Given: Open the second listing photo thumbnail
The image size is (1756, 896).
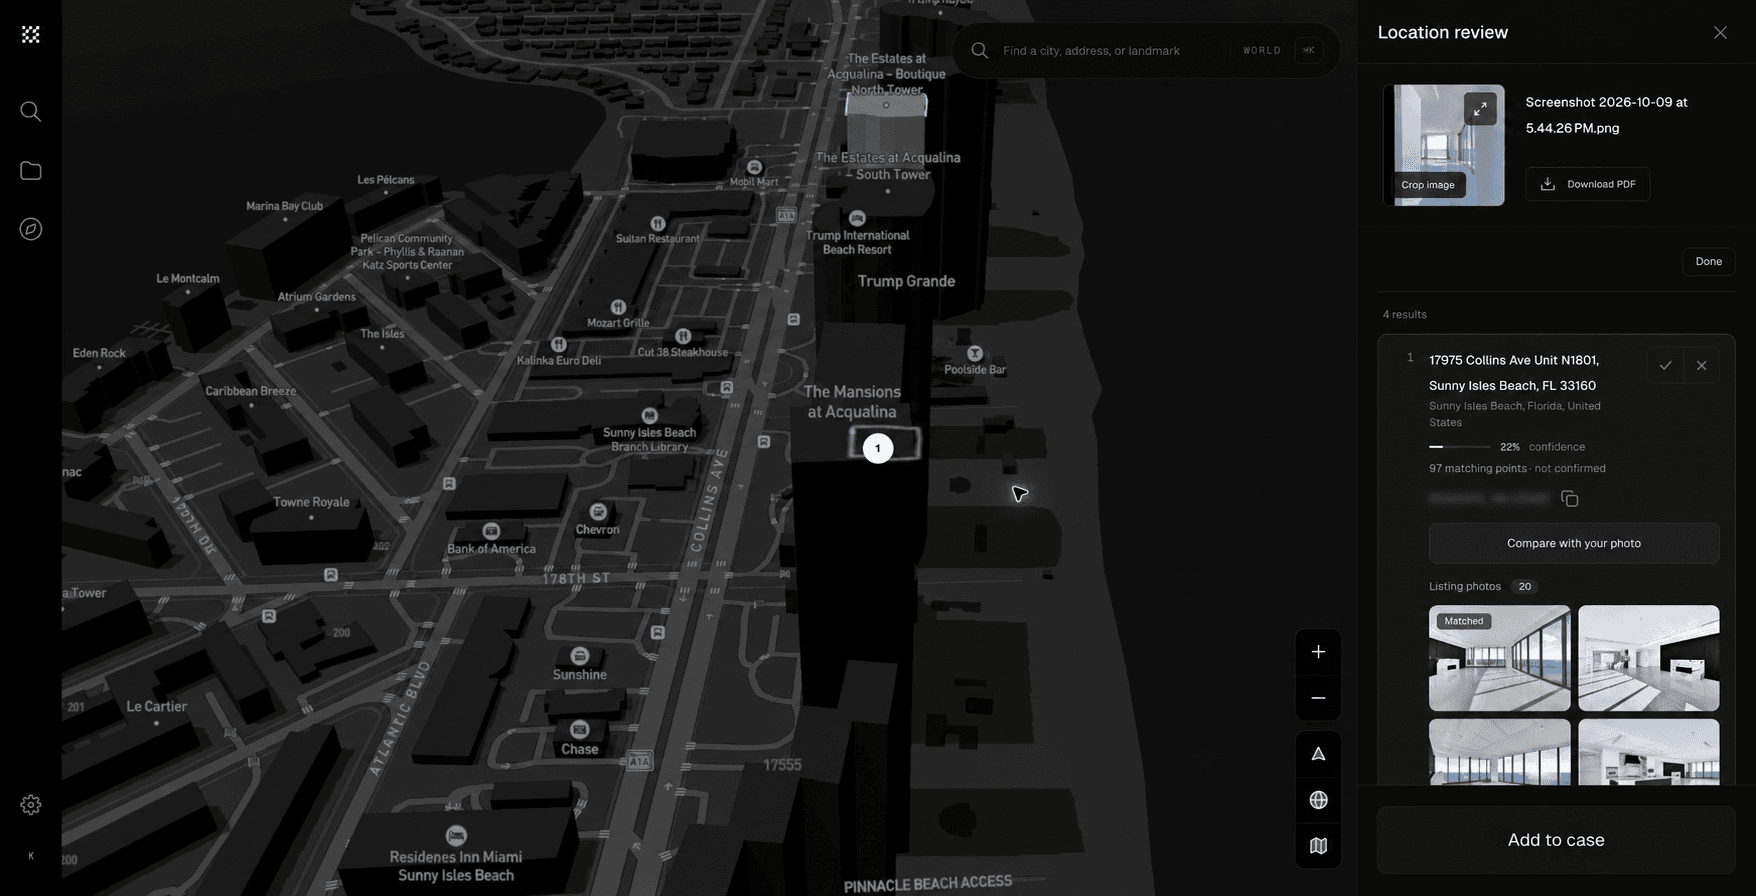Looking at the screenshot, I should pyautogui.click(x=1648, y=658).
